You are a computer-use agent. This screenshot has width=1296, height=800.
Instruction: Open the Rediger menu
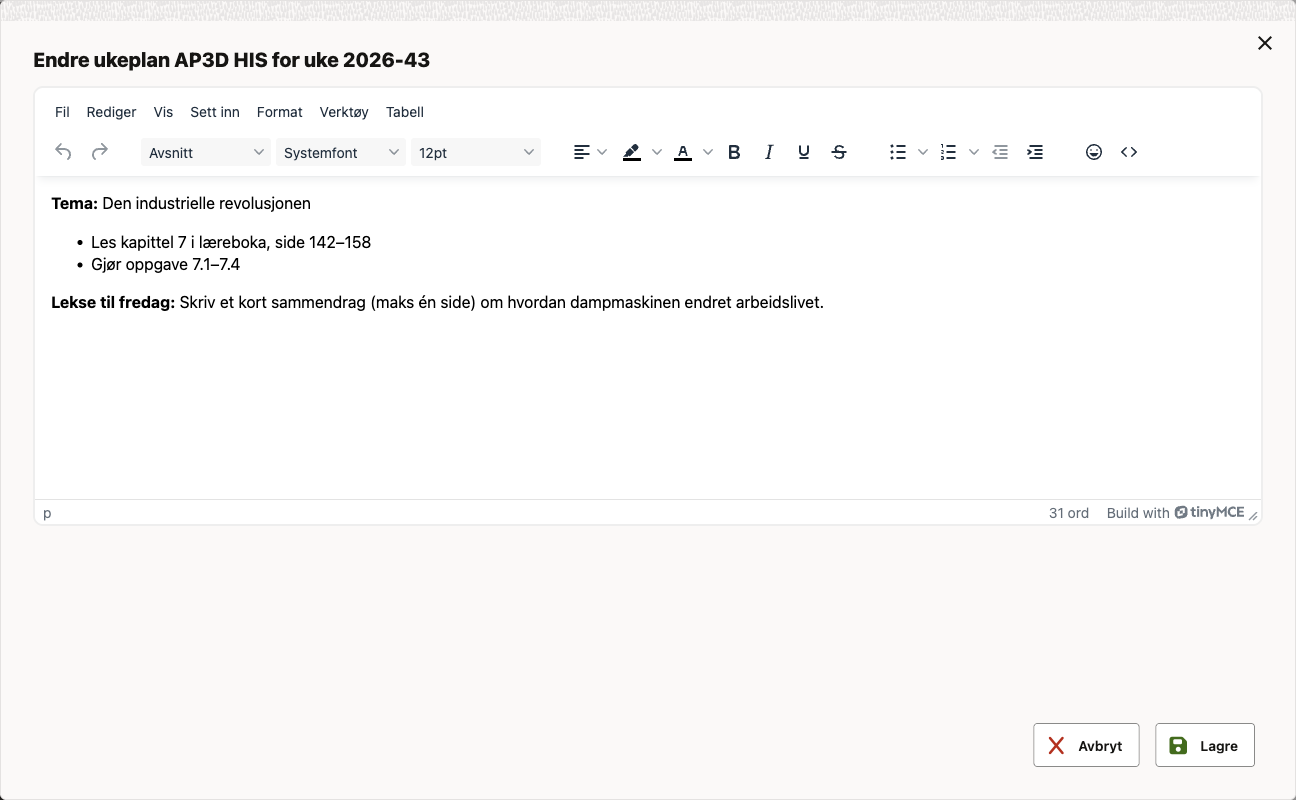111,112
